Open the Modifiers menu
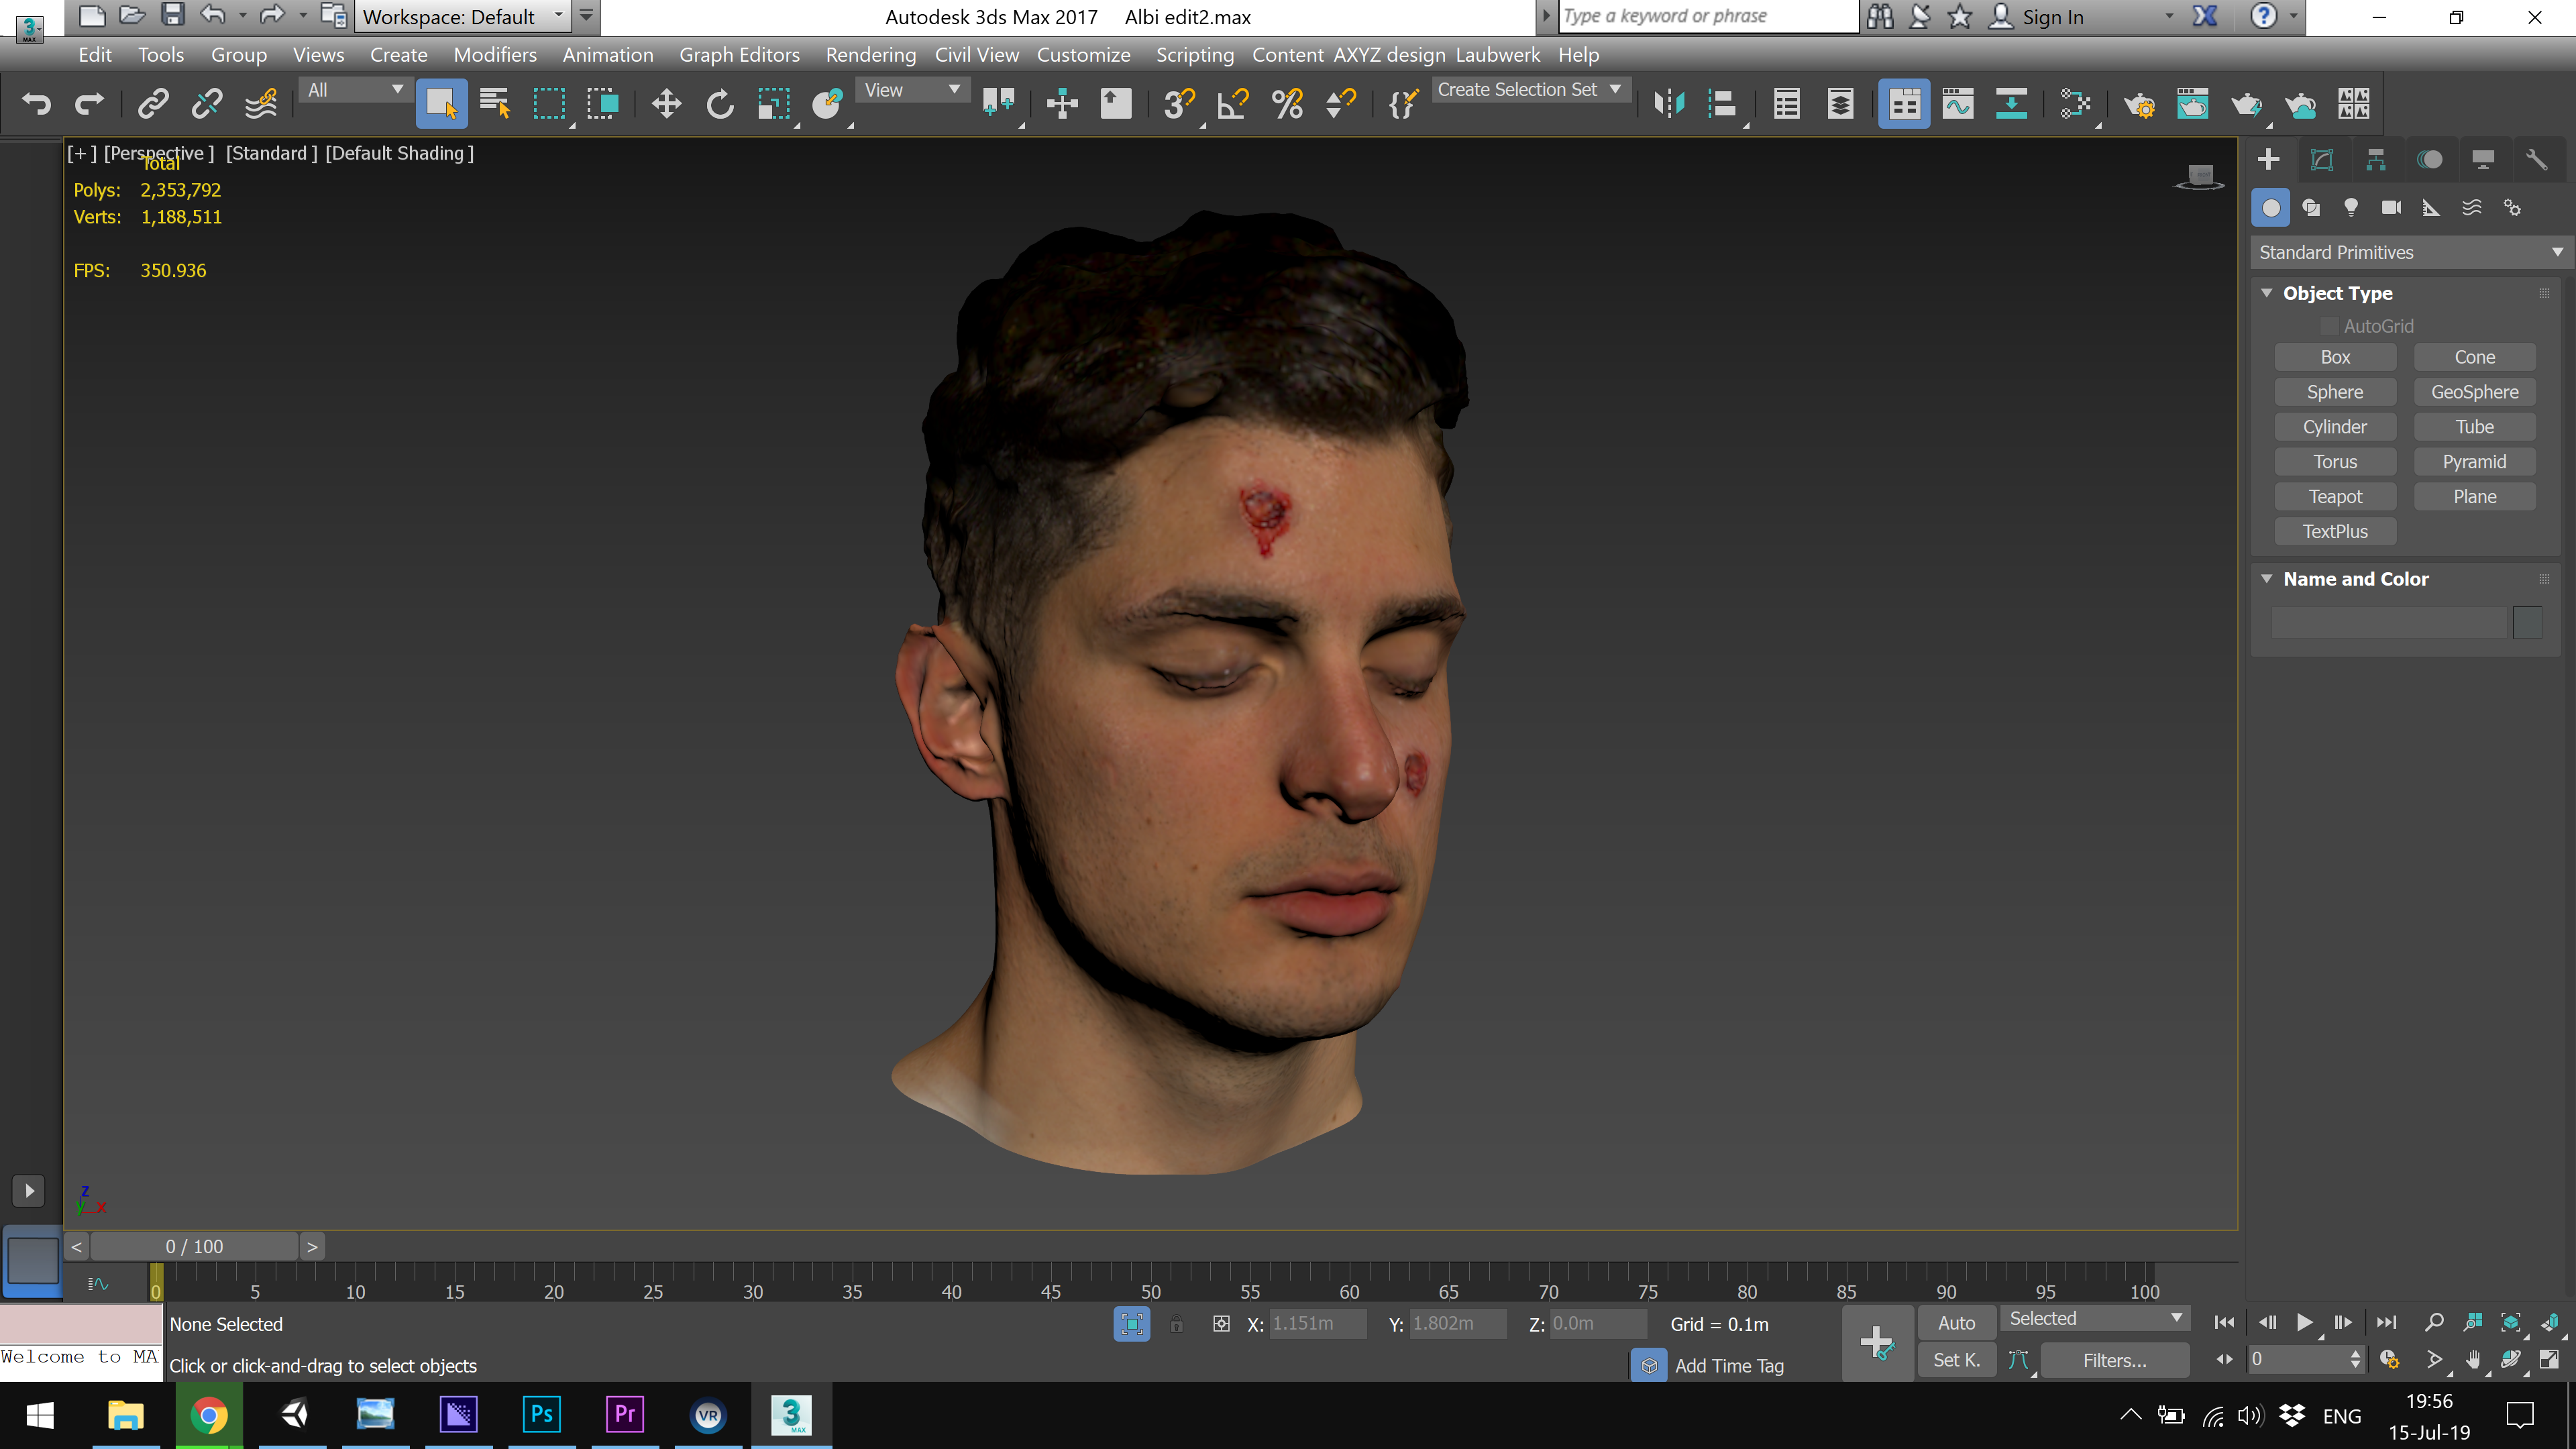The height and width of the screenshot is (1449, 2576). (x=494, y=55)
